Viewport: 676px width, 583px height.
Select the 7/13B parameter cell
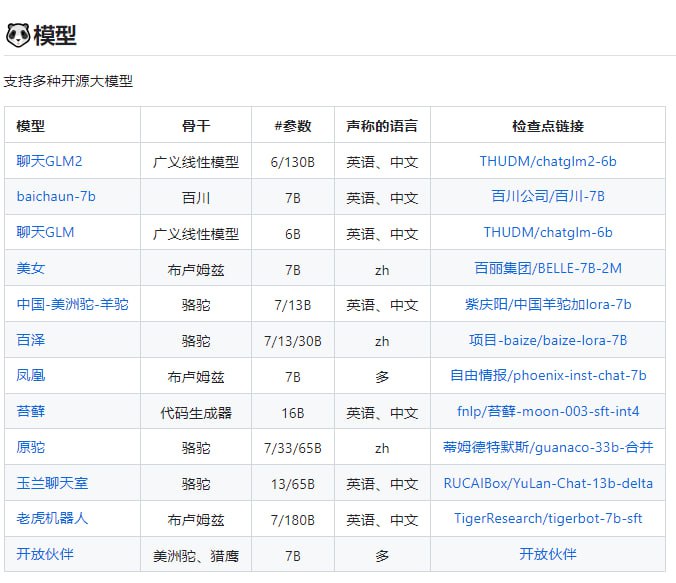tap(293, 305)
